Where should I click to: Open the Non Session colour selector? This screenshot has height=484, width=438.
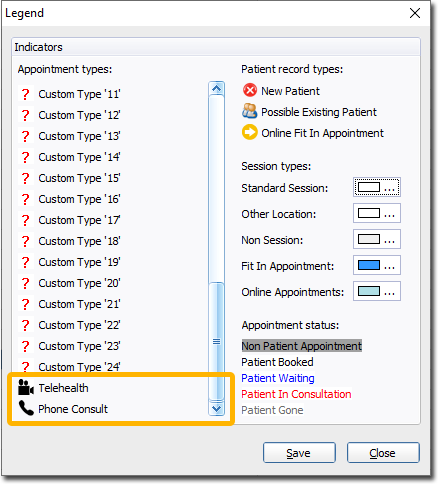coord(377,239)
